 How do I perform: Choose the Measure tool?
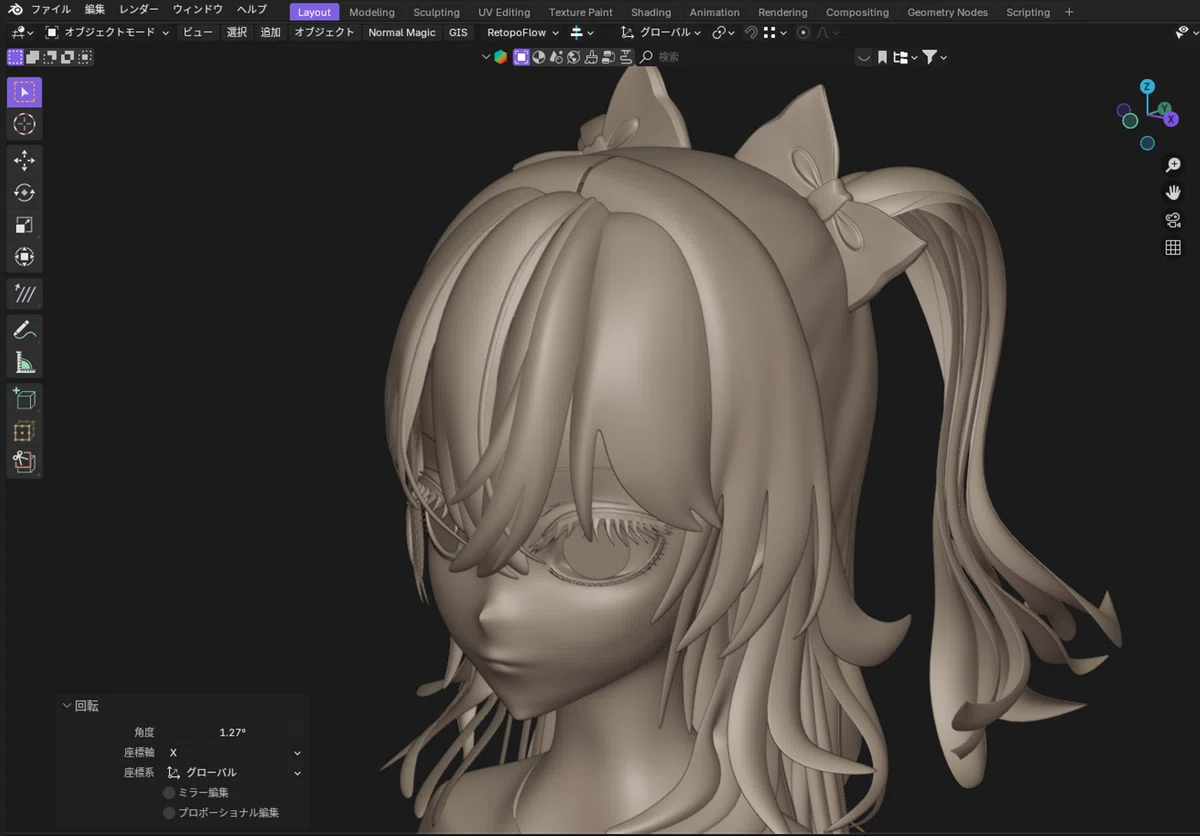[x=25, y=361]
